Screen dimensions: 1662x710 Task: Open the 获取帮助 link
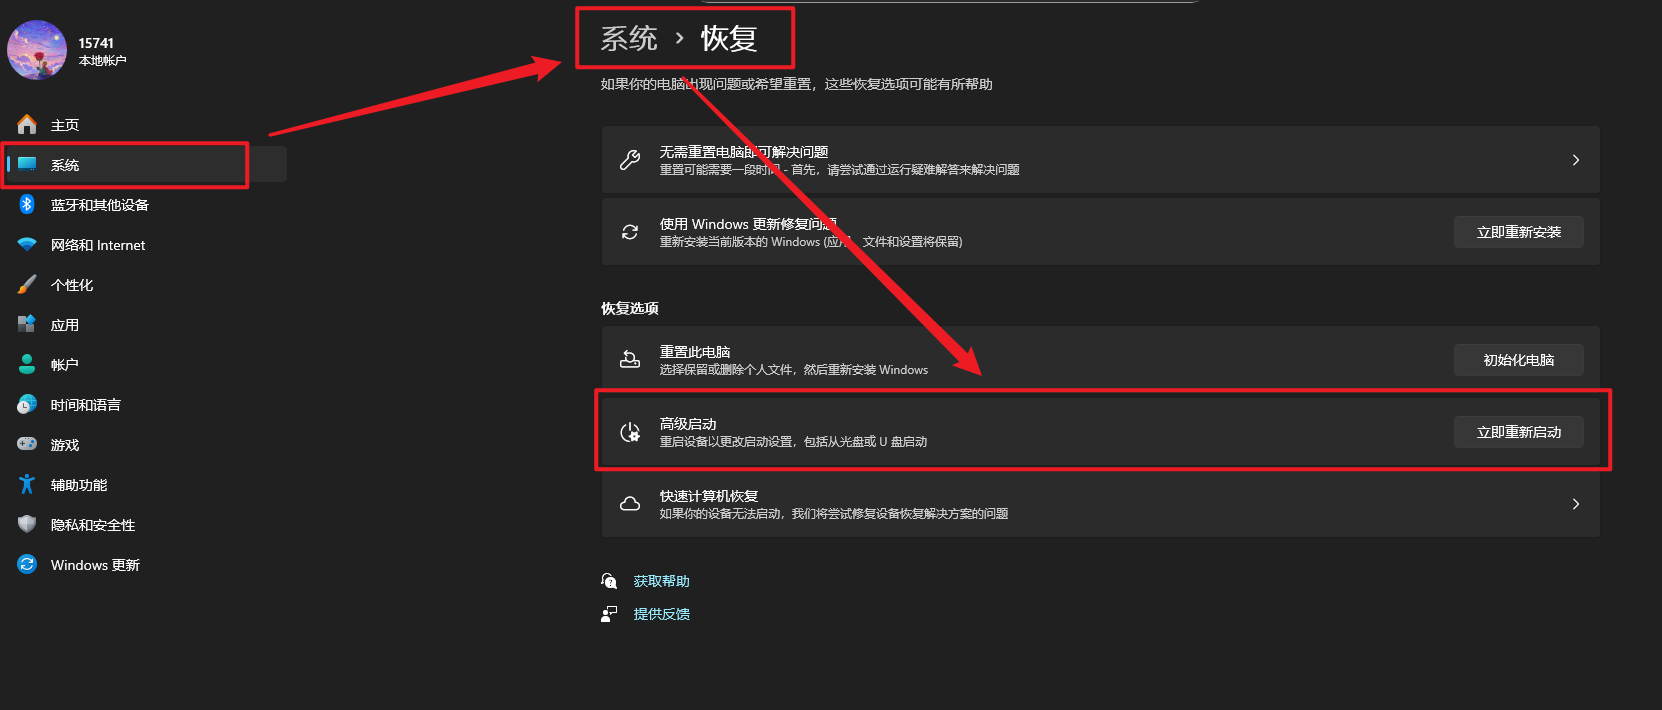[661, 581]
